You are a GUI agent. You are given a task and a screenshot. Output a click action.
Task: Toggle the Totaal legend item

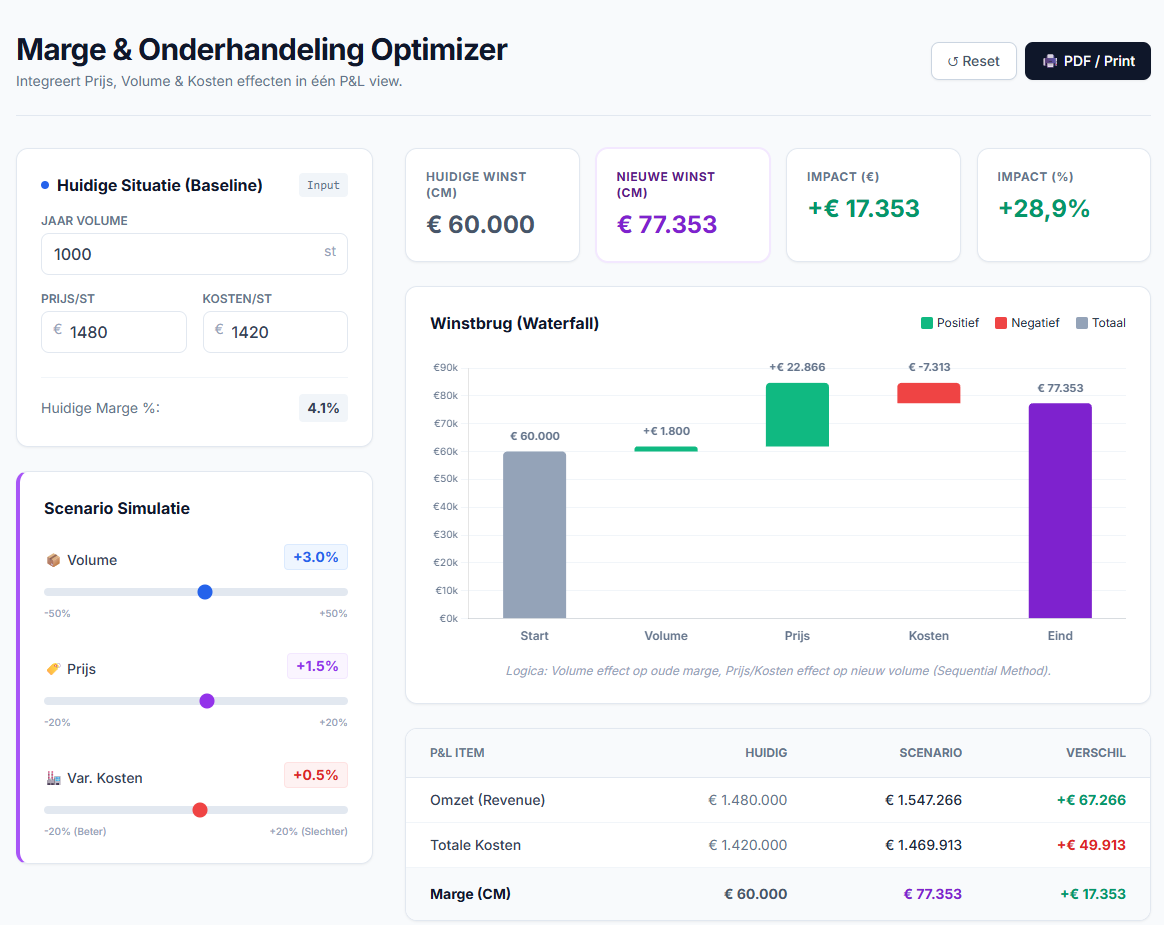pos(1101,323)
